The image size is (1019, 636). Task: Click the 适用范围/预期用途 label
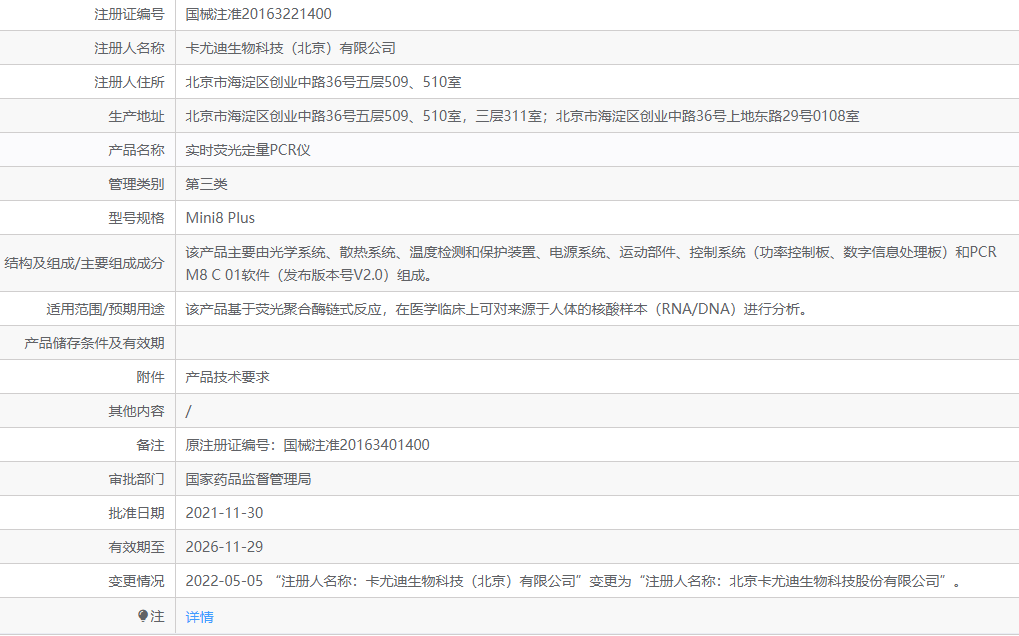click(105, 309)
